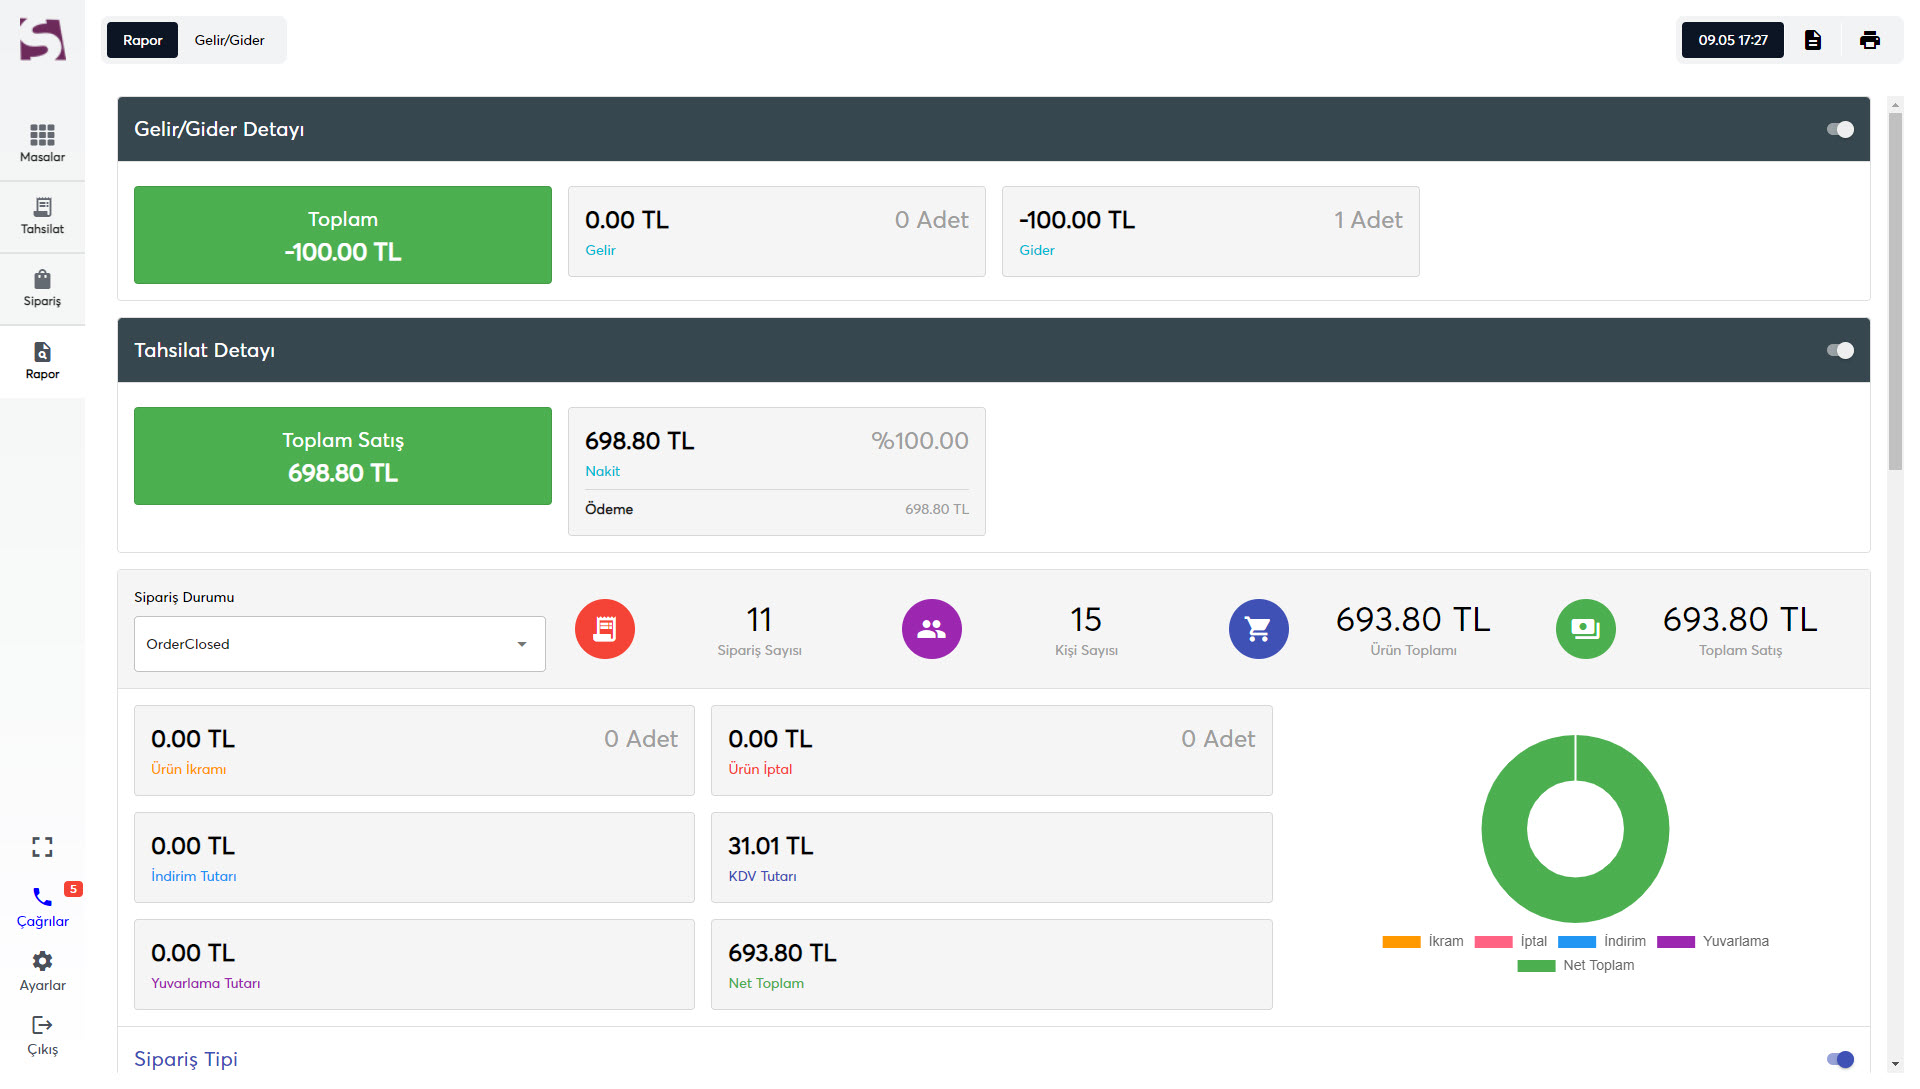Click the 09.05 17:27 date button
This screenshot has height=1089, width=1920.
click(1732, 40)
